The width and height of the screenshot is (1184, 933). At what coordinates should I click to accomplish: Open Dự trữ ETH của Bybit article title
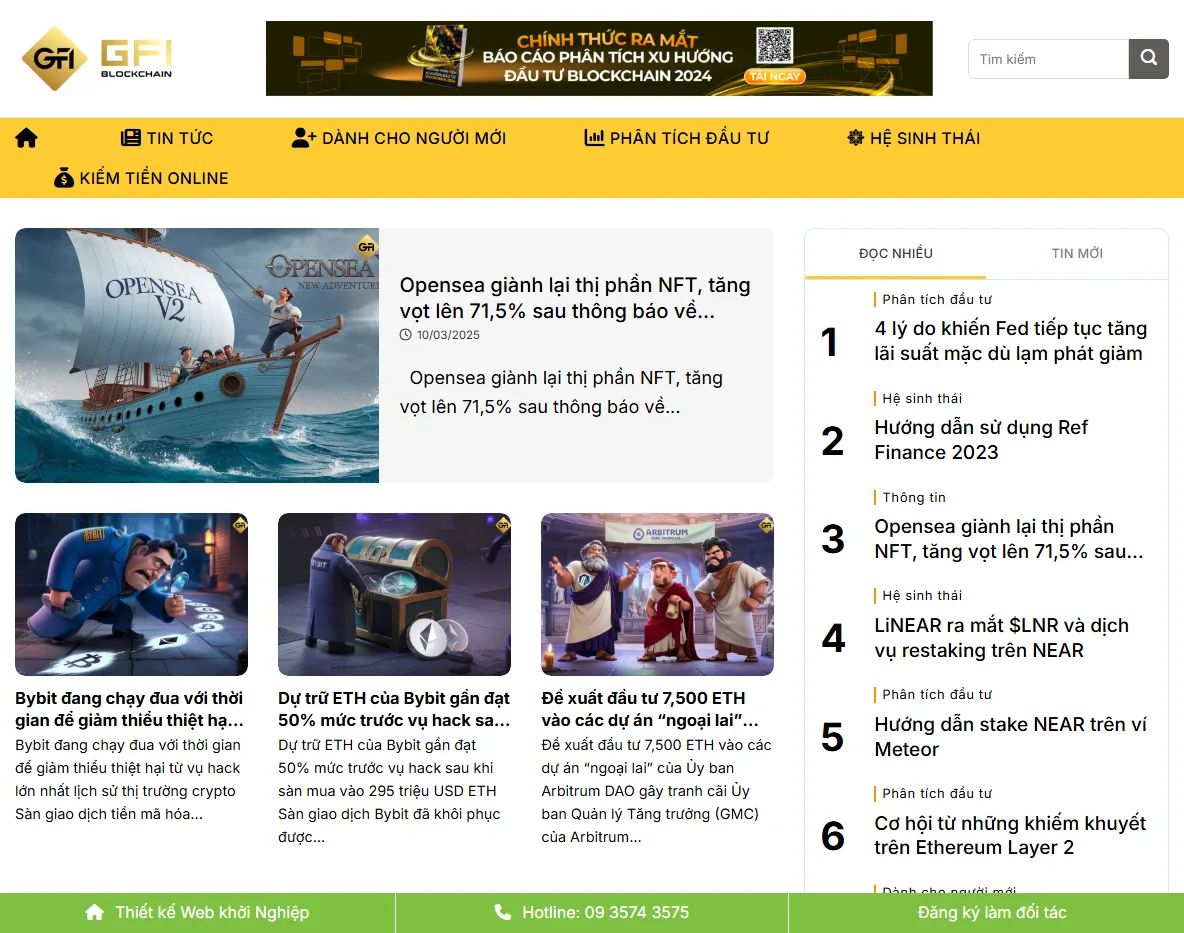[394, 709]
